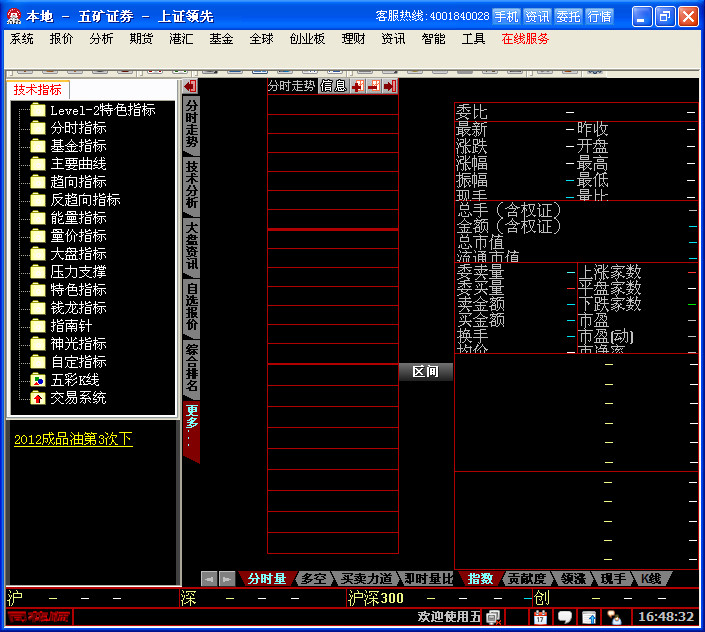Viewport: 705px width, 632px height.
Task: Click the left scroll arrow before 分时量 tab
Action: (x=209, y=579)
